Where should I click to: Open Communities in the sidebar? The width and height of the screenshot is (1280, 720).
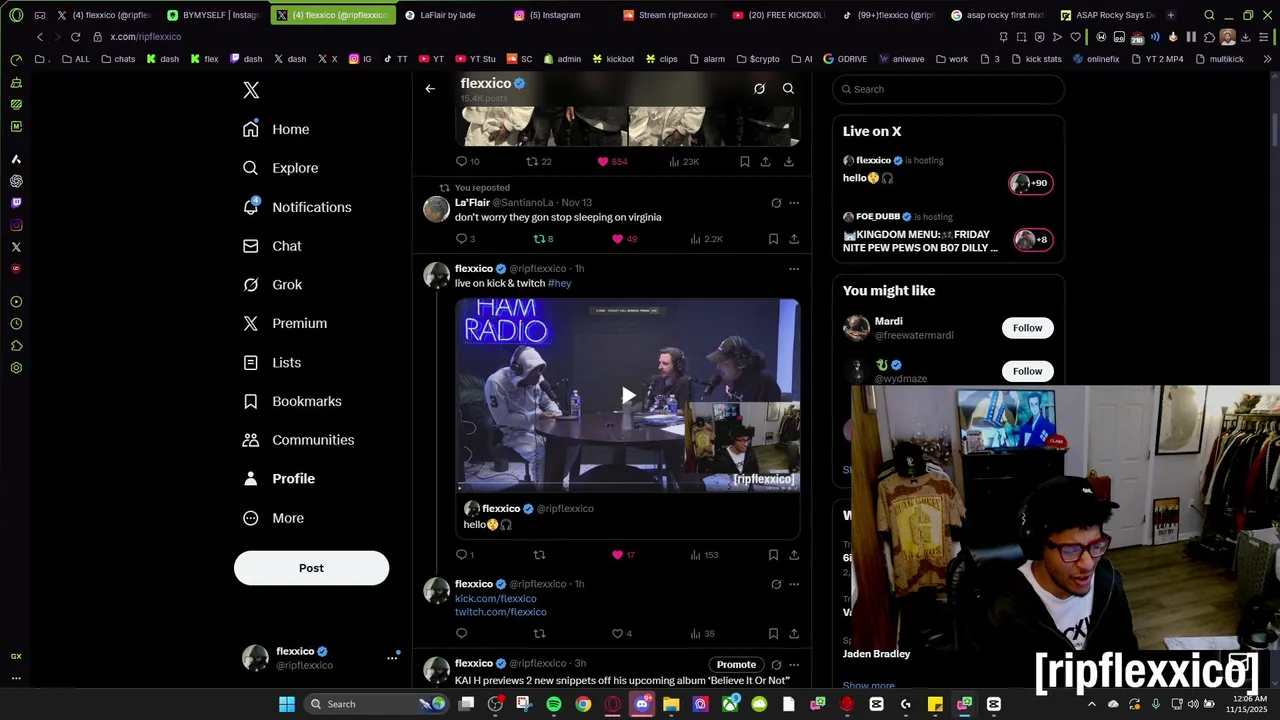click(298, 440)
